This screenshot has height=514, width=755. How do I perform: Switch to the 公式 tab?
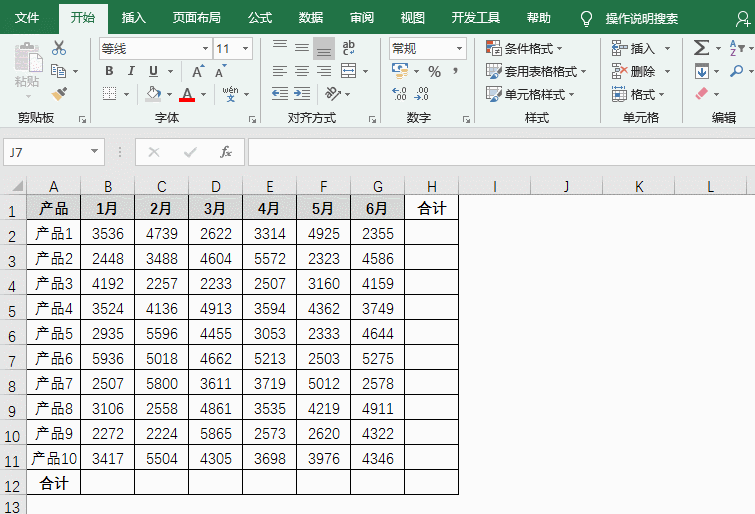click(260, 18)
